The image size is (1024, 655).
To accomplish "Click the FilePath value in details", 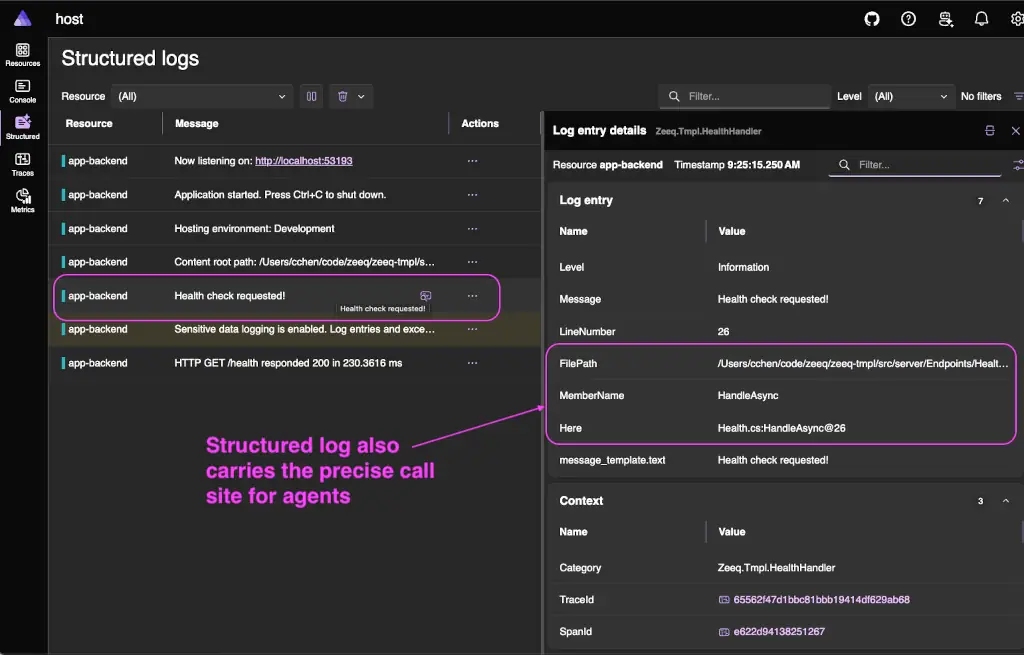I will coord(863,363).
